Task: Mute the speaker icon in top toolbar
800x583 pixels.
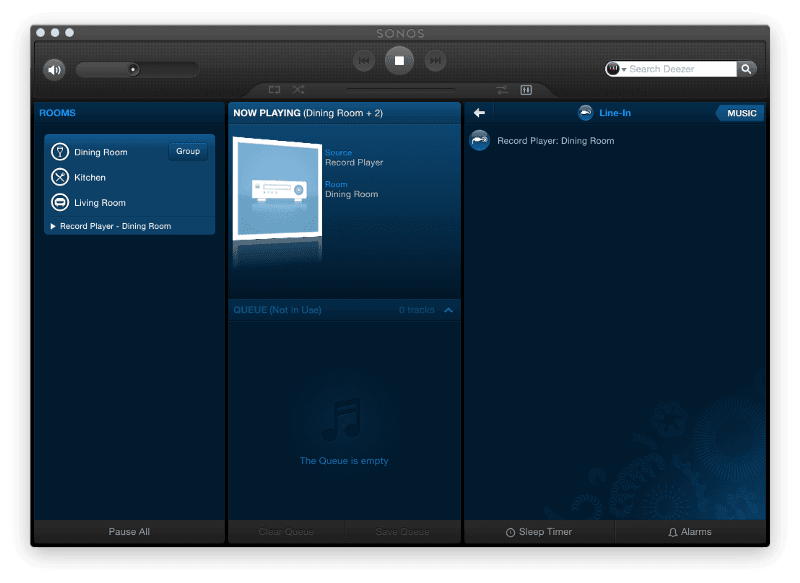Action: pos(54,69)
